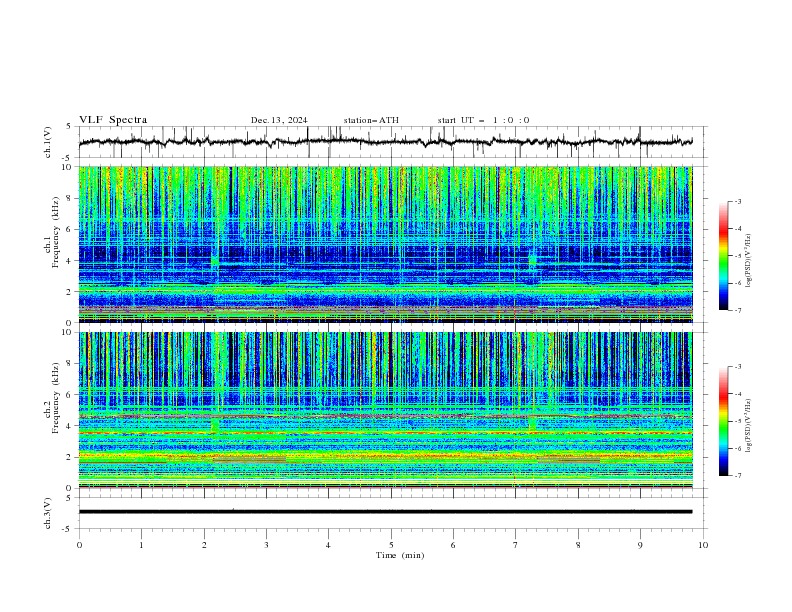Click the time axis tick label '10'
The image size is (792, 612).
click(x=703, y=545)
